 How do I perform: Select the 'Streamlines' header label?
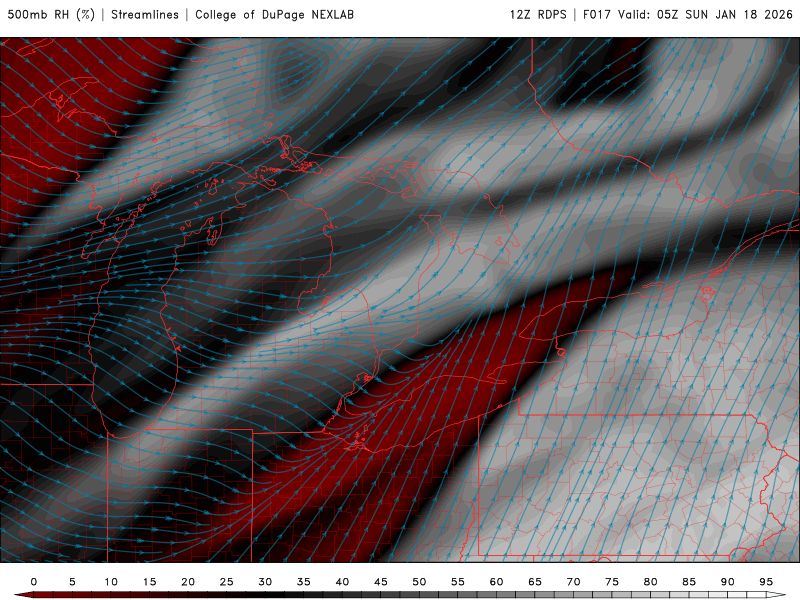145,14
